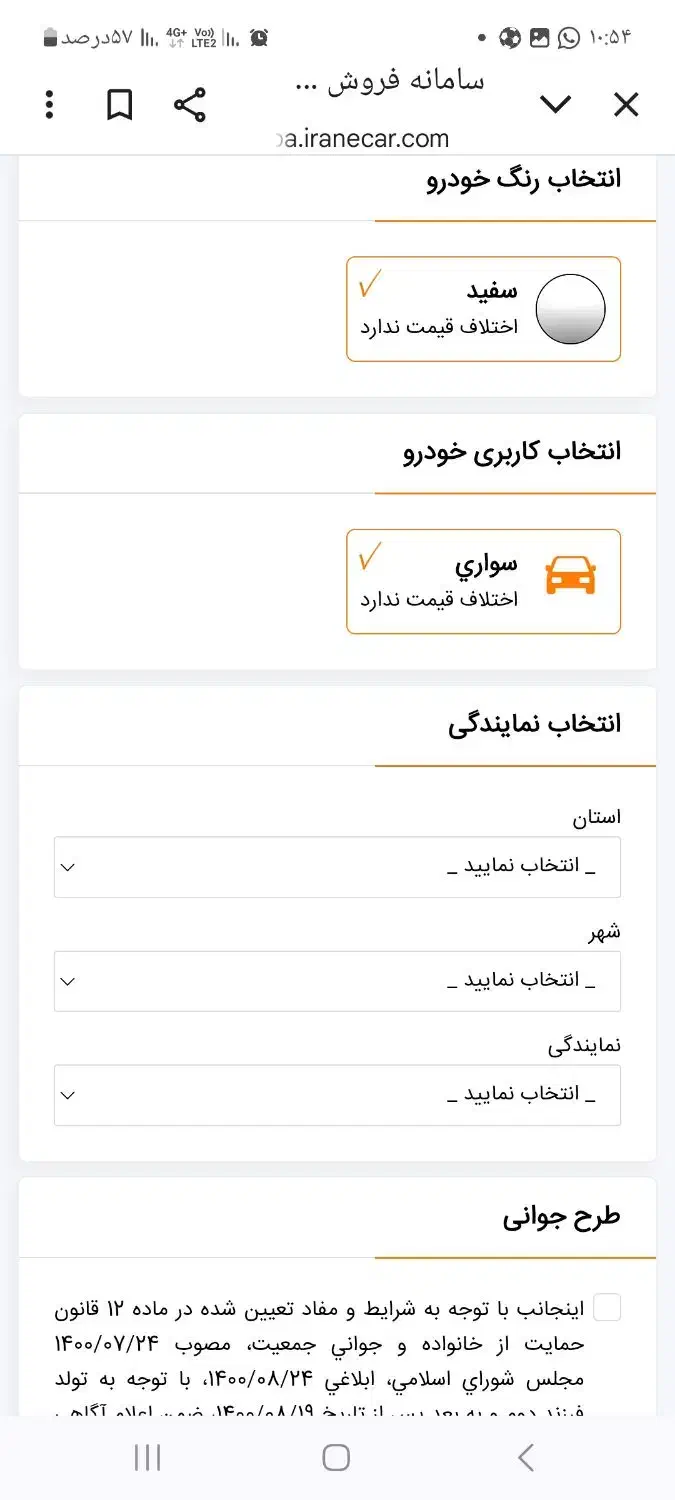Viewport: 675px width, 1500px height.
Task: Select the سفید color option card
Action: point(483,309)
